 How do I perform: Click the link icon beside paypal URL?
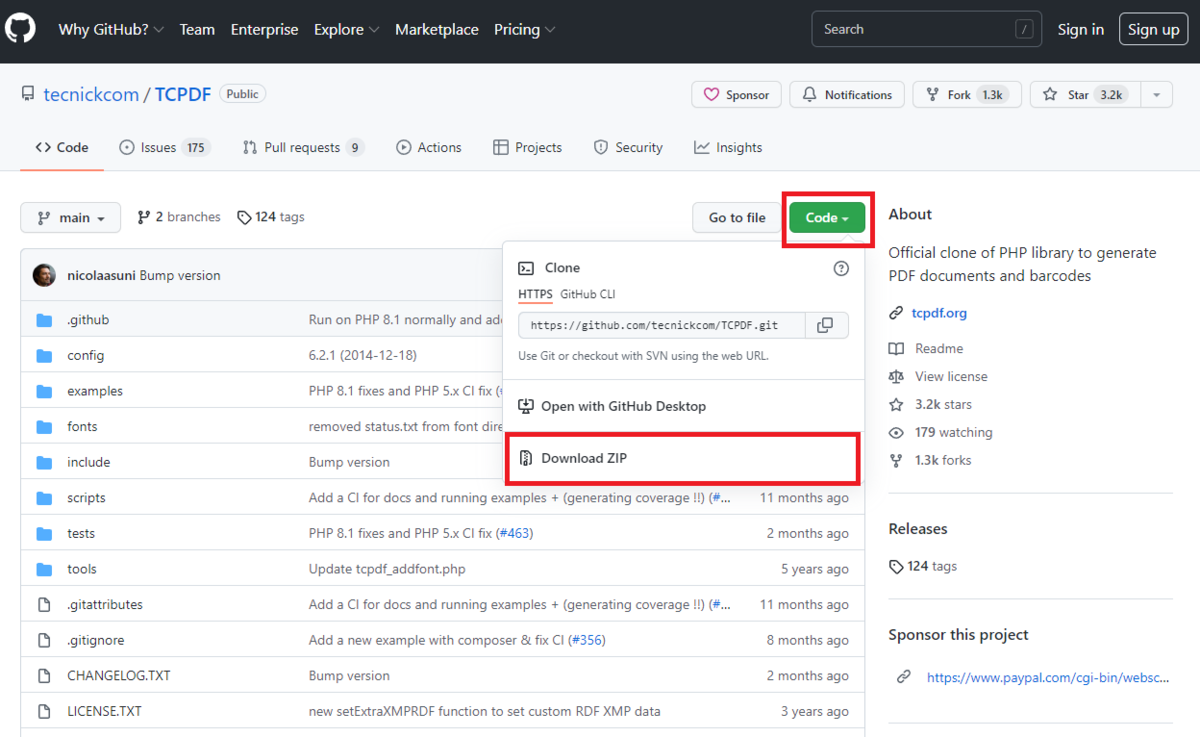pyautogui.click(x=904, y=677)
